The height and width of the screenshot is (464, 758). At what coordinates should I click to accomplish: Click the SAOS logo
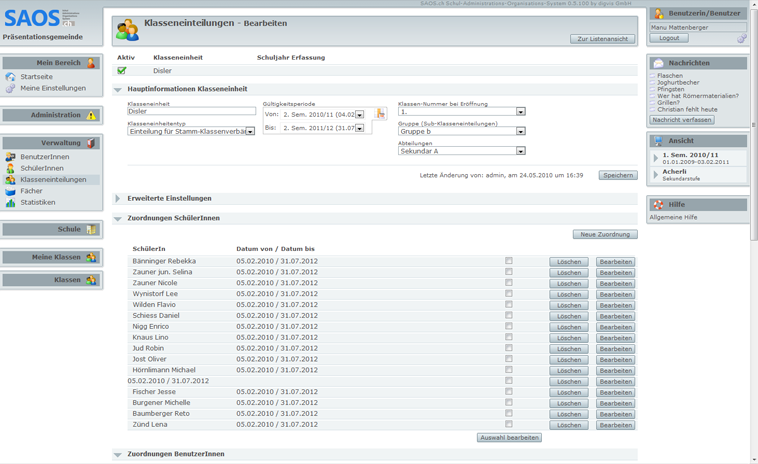pyautogui.click(x=42, y=18)
